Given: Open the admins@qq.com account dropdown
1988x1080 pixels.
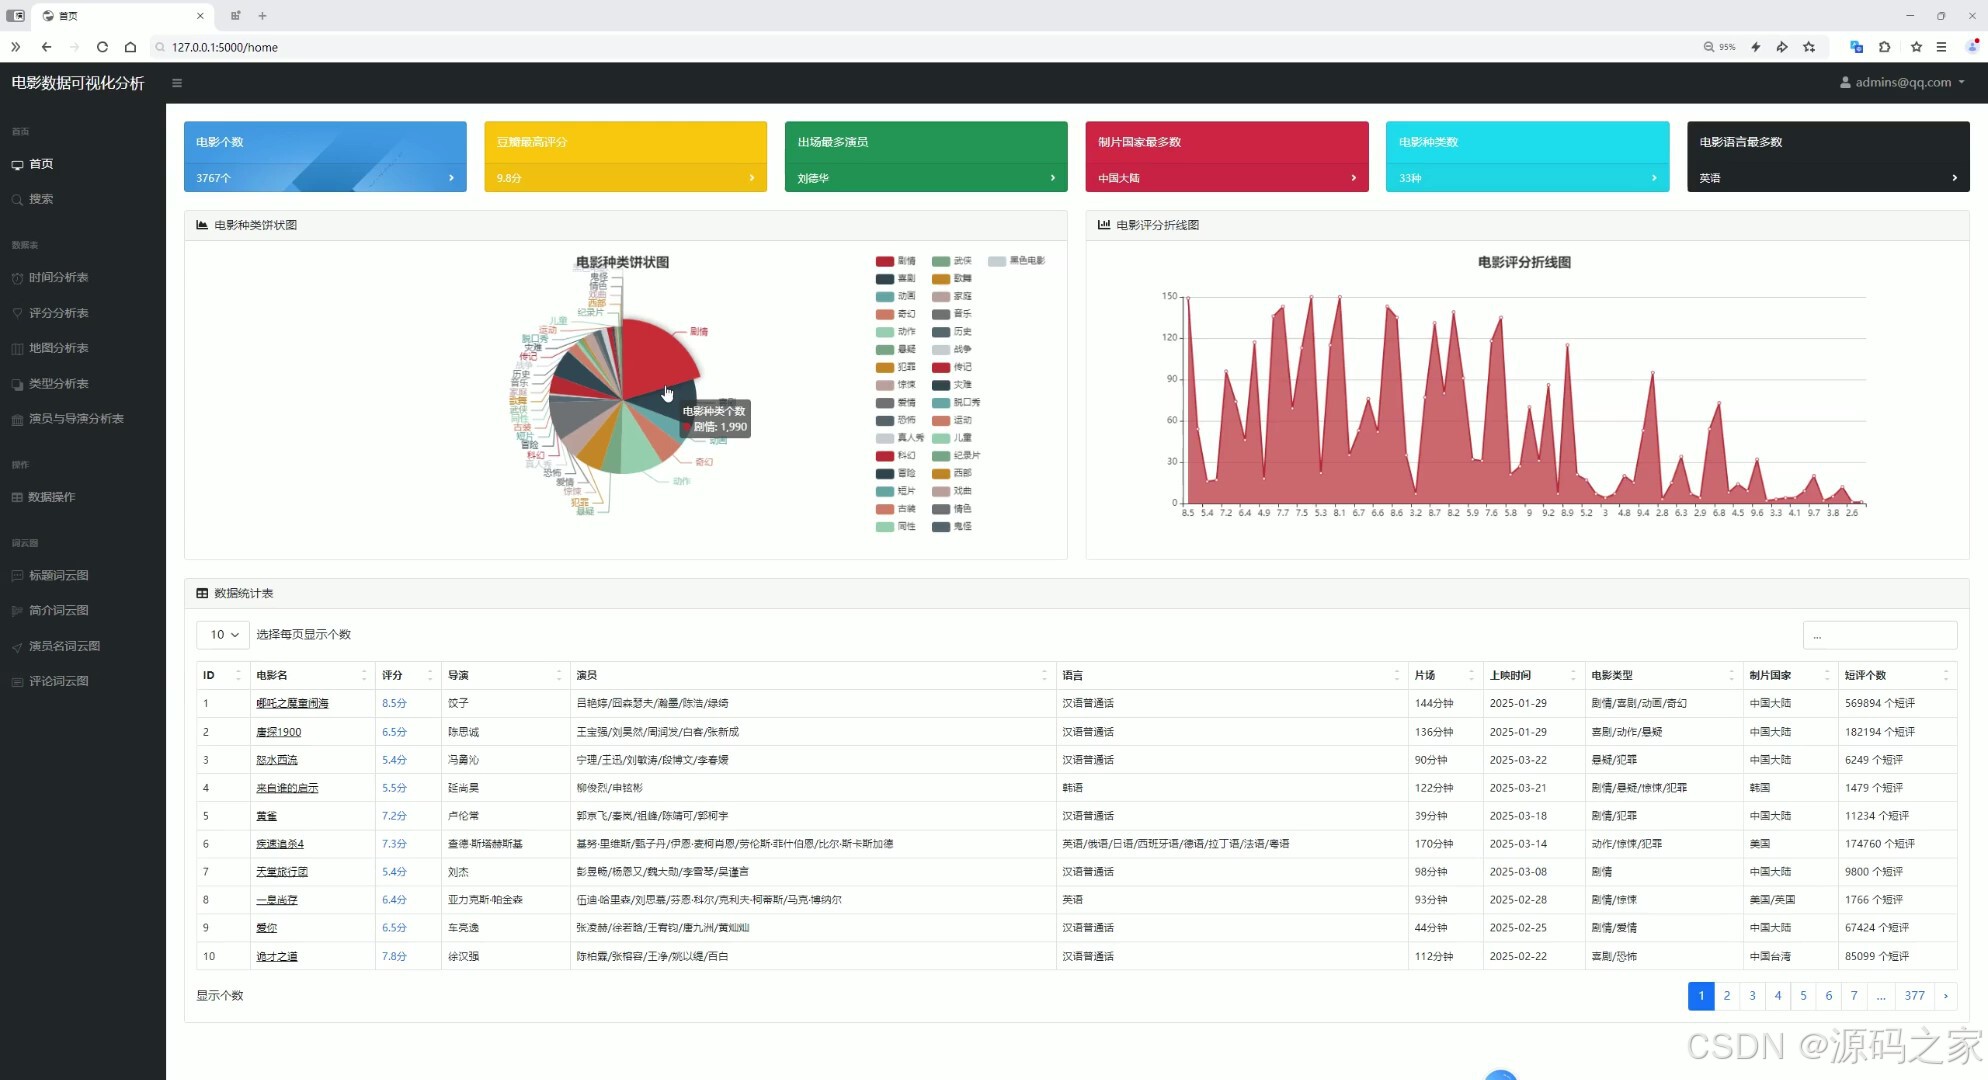Looking at the screenshot, I should click(1900, 83).
